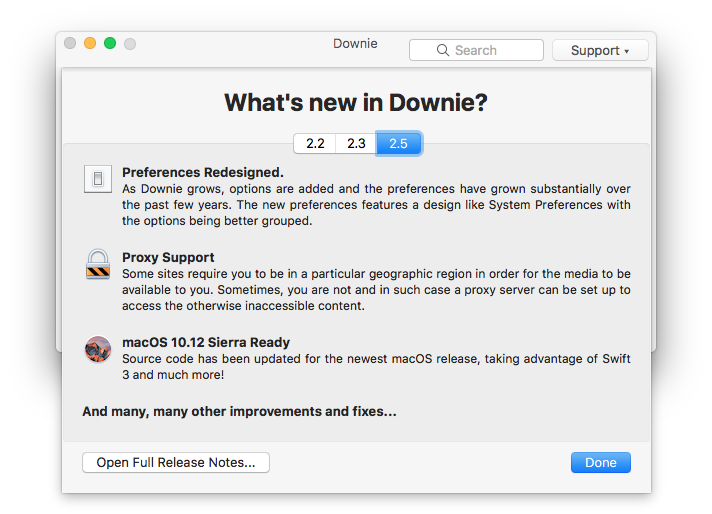Click the green zoom window button
This screenshot has height=514, width=712.
click(x=110, y=43)
